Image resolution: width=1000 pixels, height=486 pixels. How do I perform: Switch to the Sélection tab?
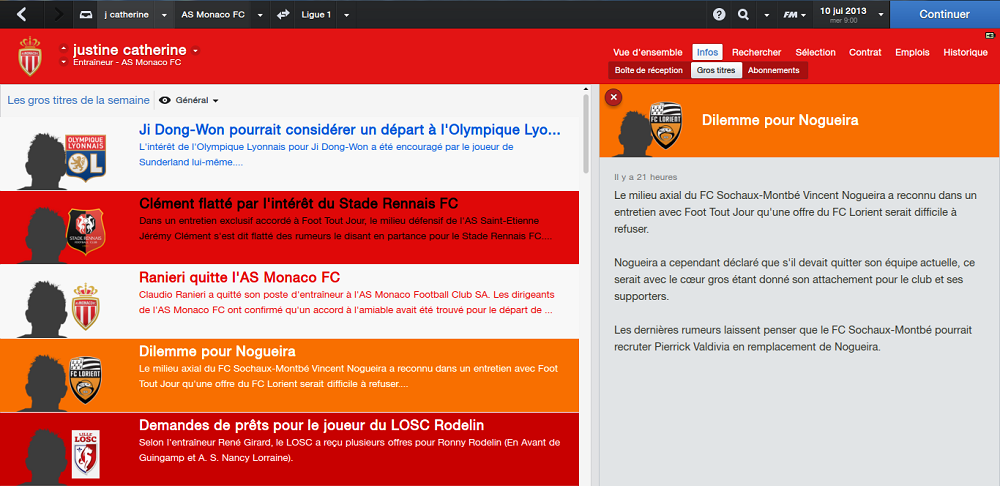(816, 52)
